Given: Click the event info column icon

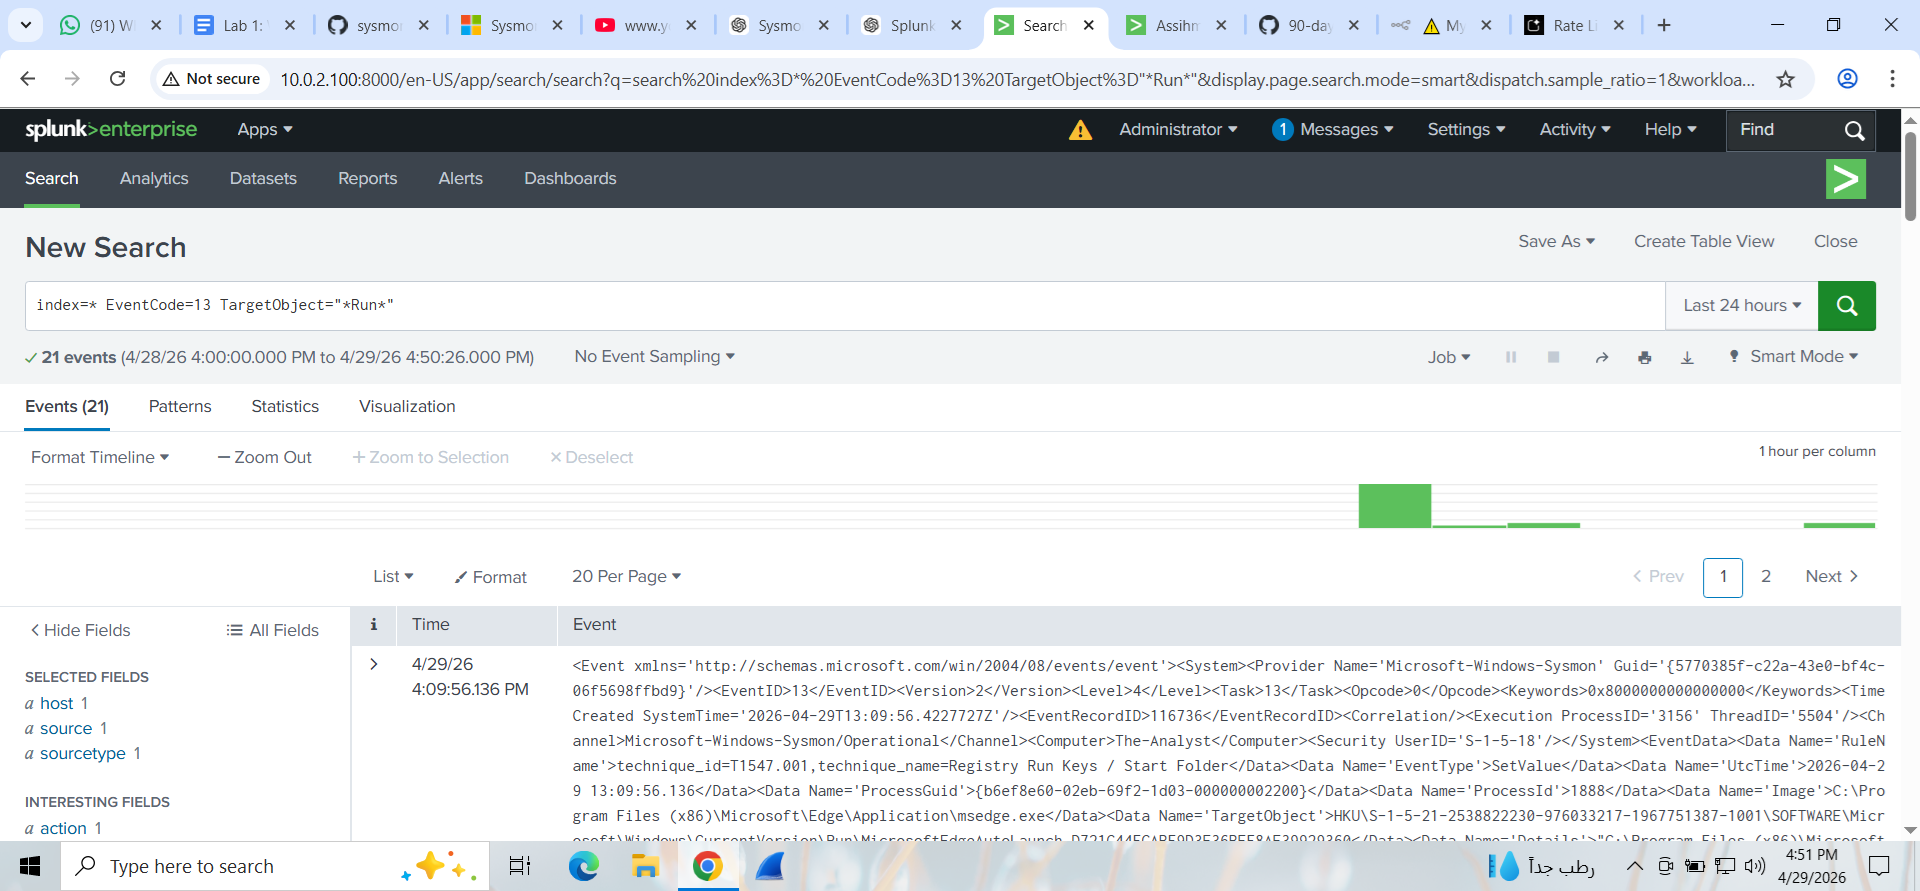Looking at the screenshot, I should [374, 625].
